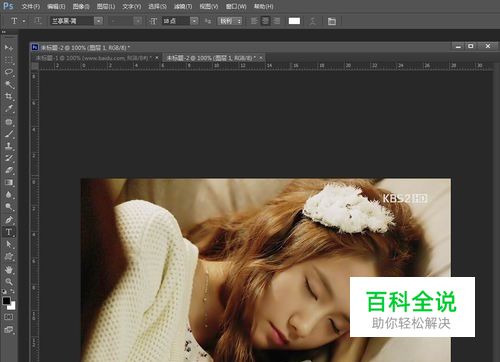The height and width of the screenshot is (362, 500).
Task: Select the Eraser tool
Action: pos(9,170)
